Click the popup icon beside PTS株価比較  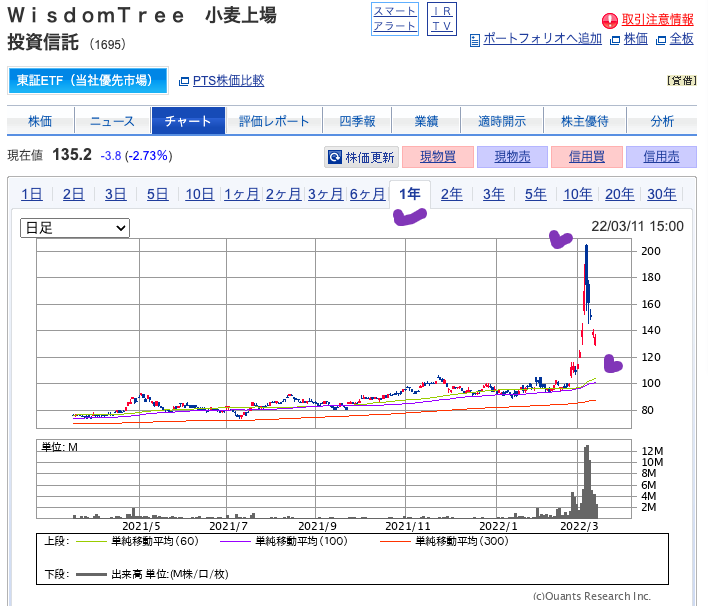pyautogui.click(x=183, y=82)
